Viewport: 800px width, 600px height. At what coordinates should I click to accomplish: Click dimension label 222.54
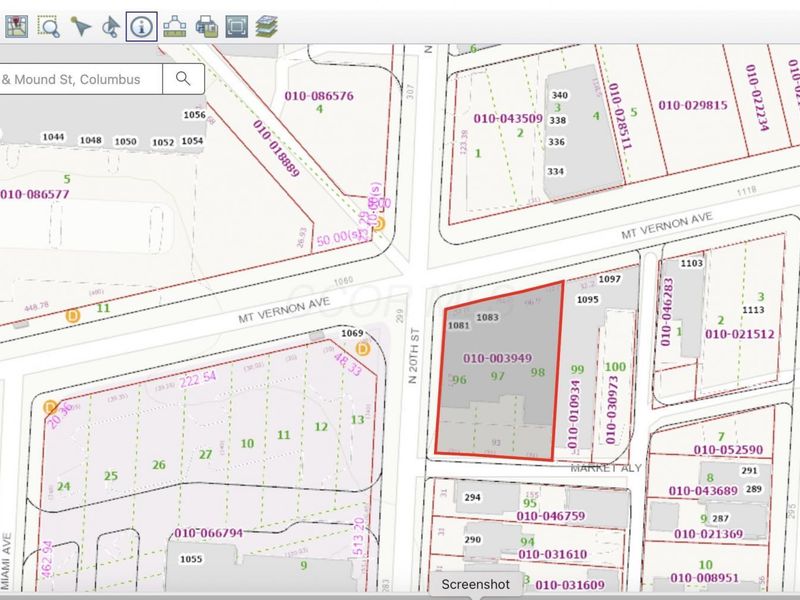click(198, 379)
